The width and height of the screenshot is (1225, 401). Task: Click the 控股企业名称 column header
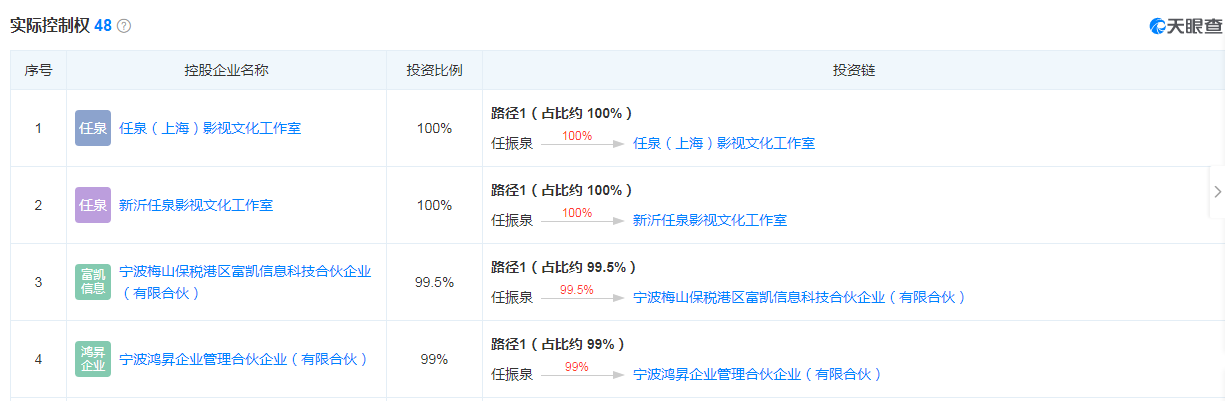(x=226, y=71)
